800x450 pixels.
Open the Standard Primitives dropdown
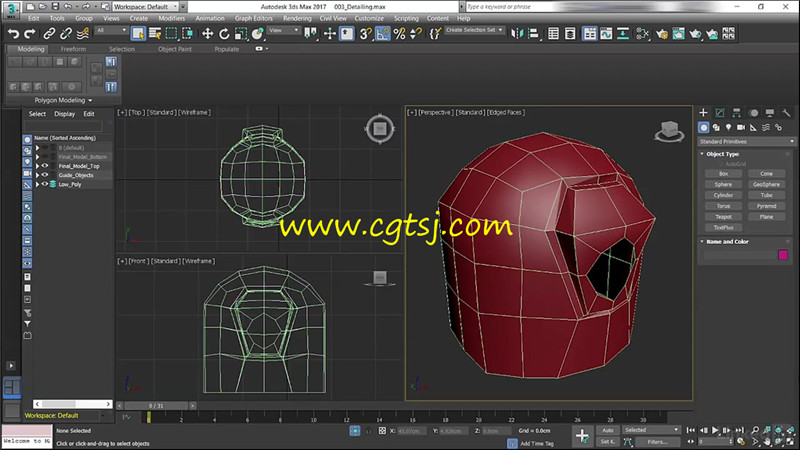pos(746,141)
